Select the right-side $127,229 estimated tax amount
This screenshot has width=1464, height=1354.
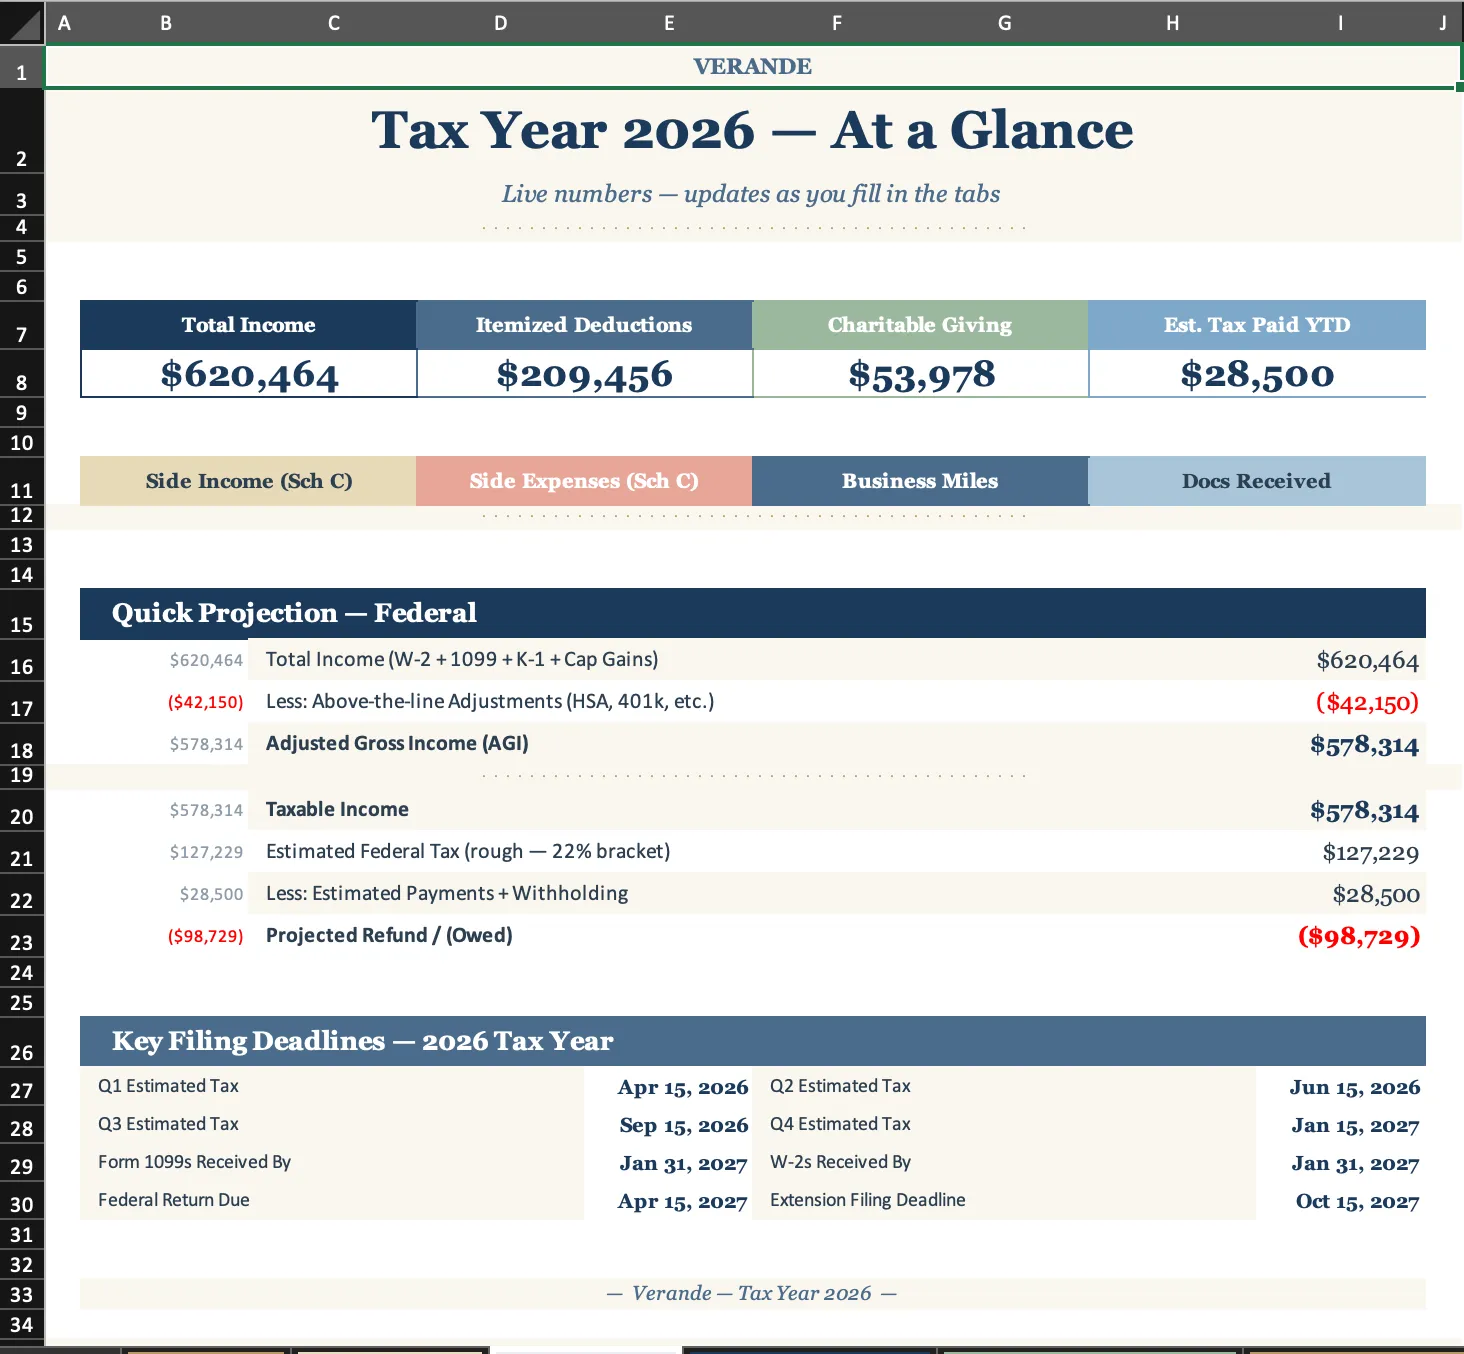1371,853
